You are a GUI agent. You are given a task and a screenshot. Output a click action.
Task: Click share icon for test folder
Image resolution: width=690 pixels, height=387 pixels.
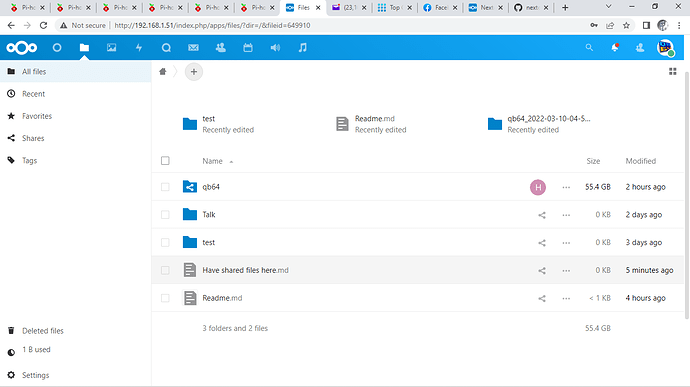[542, 243]
